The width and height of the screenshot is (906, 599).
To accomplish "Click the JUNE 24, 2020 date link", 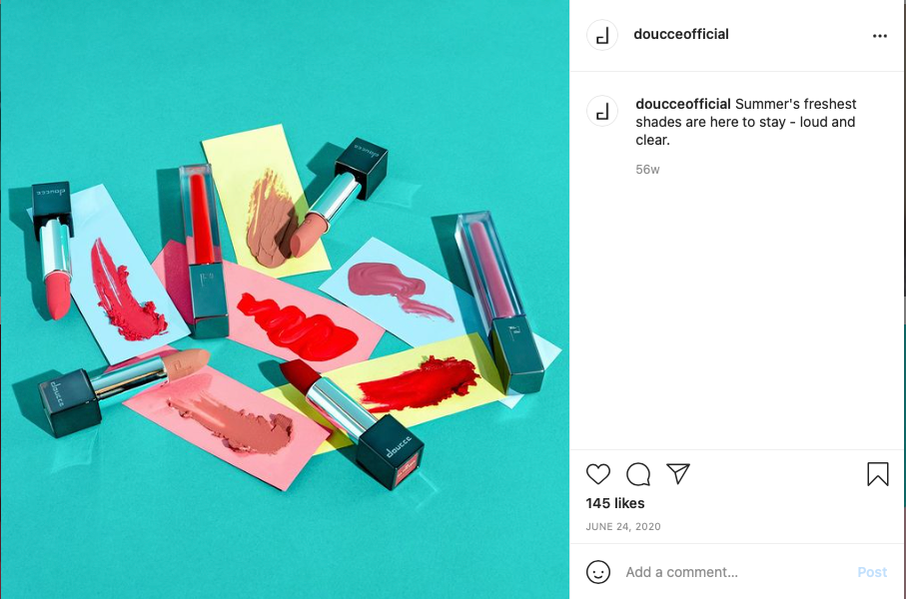I will (623, 526).
